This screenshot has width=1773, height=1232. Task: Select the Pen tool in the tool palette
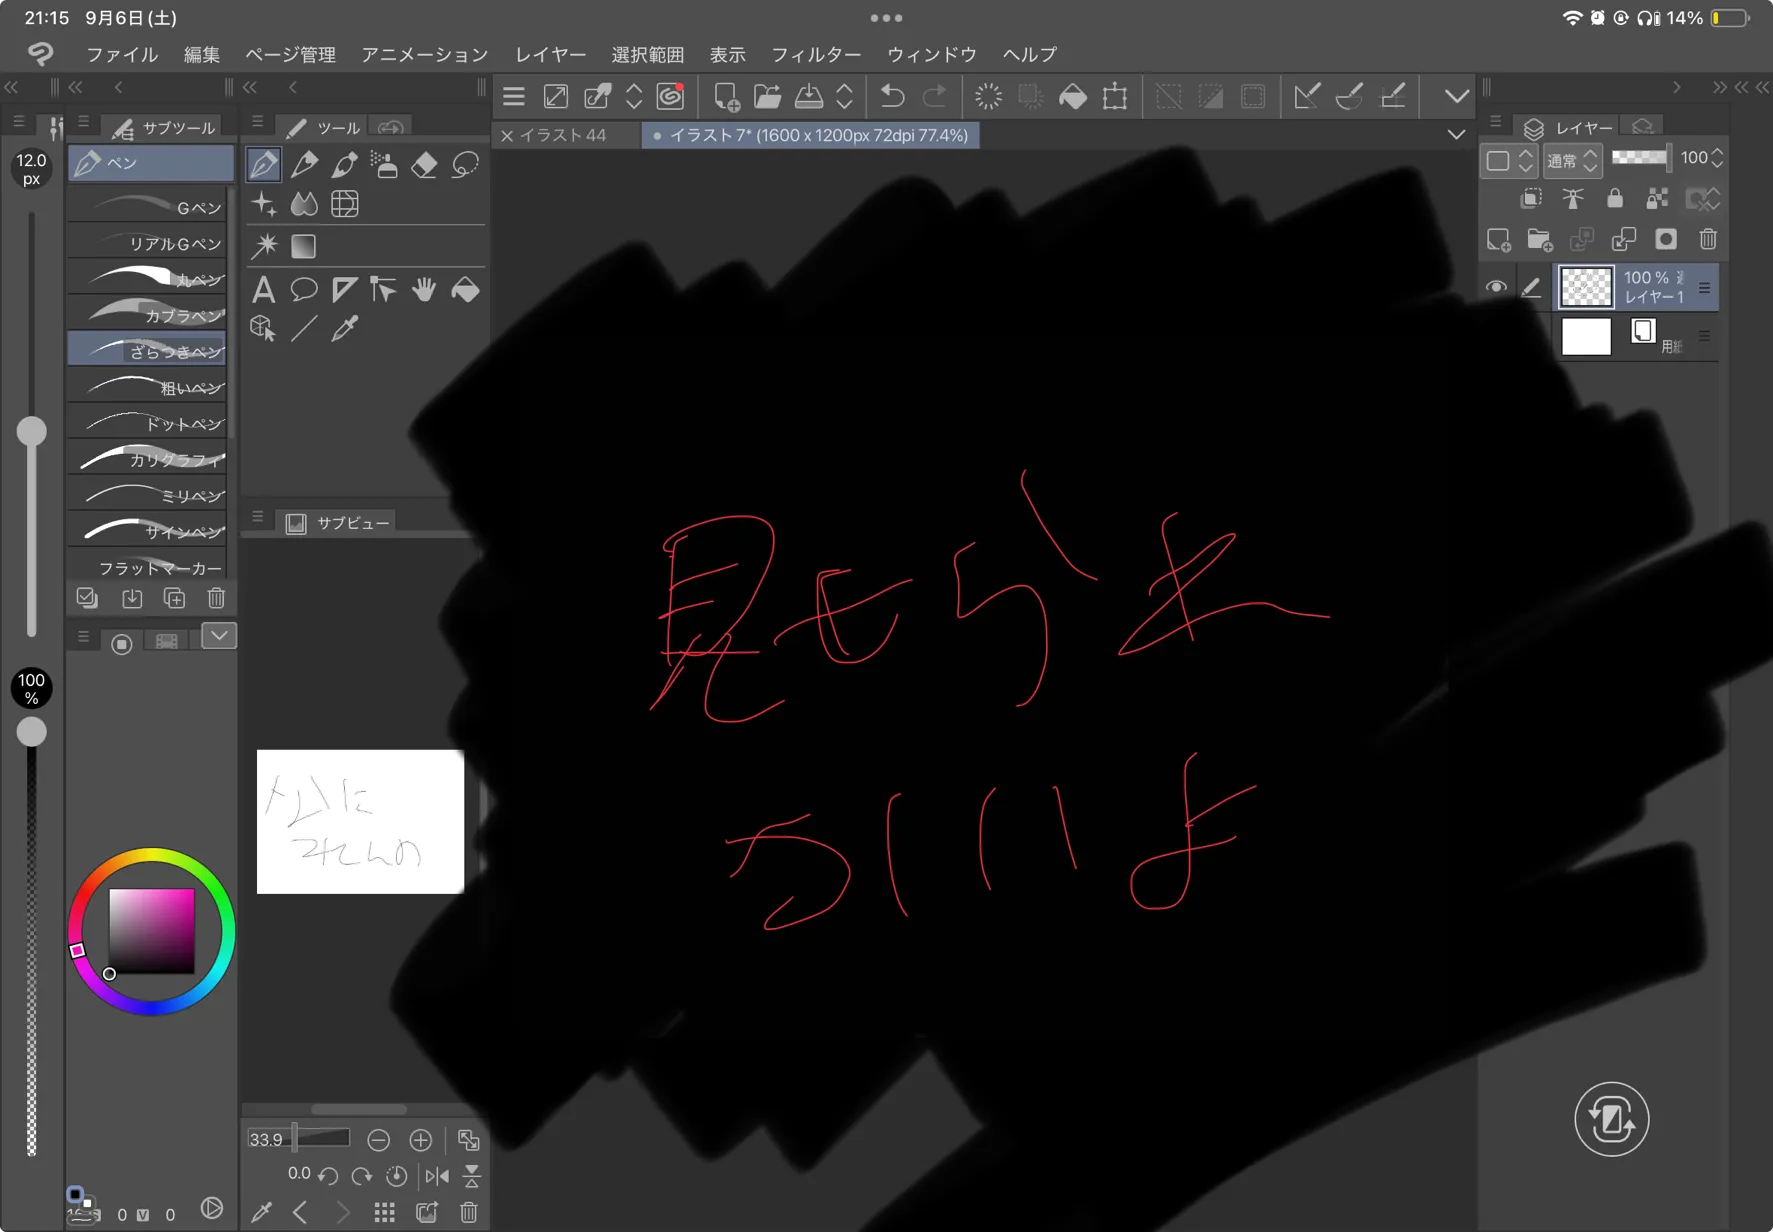click(x=264, y=164)
